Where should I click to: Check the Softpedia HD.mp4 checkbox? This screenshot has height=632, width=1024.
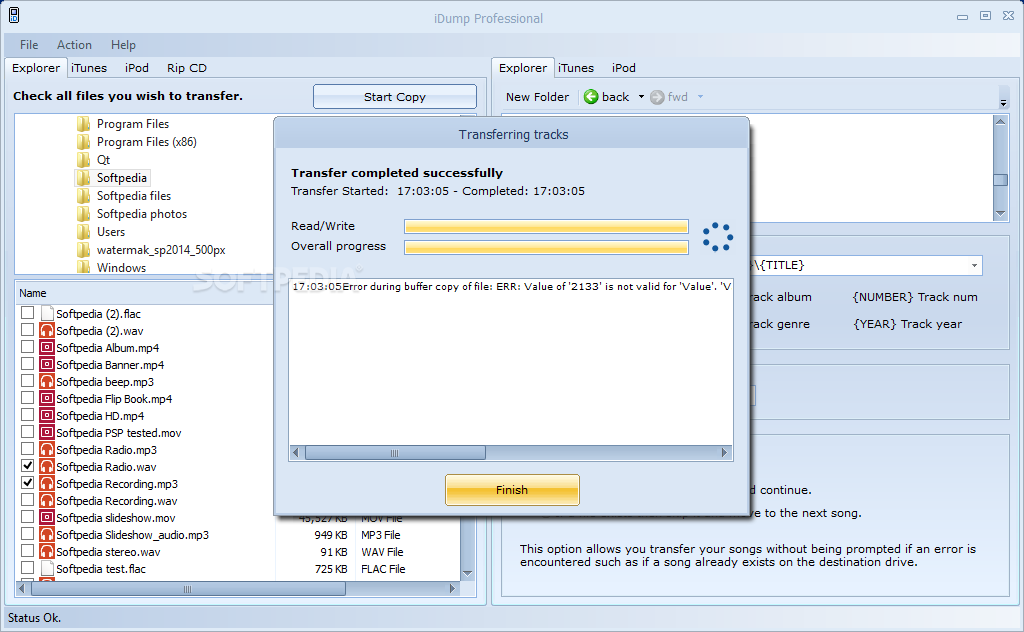[27, 415]
